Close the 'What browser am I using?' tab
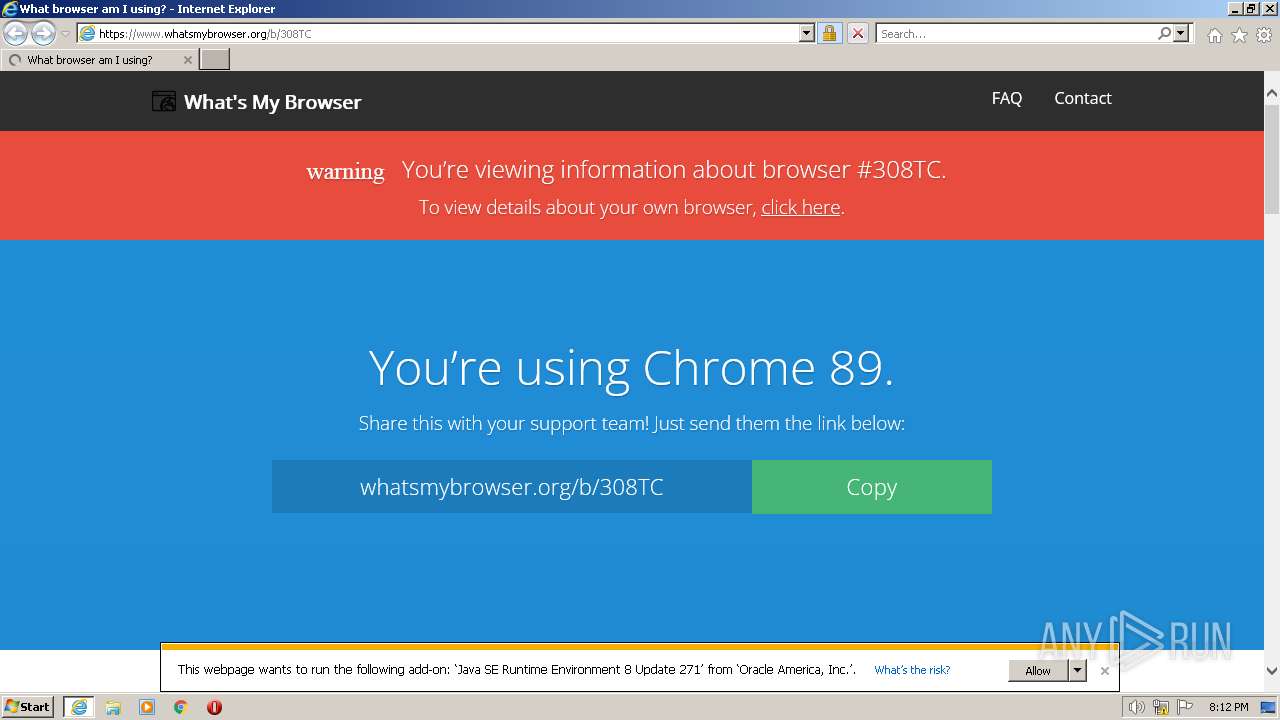The image size is (1280, 720). [x=187, y=60]
